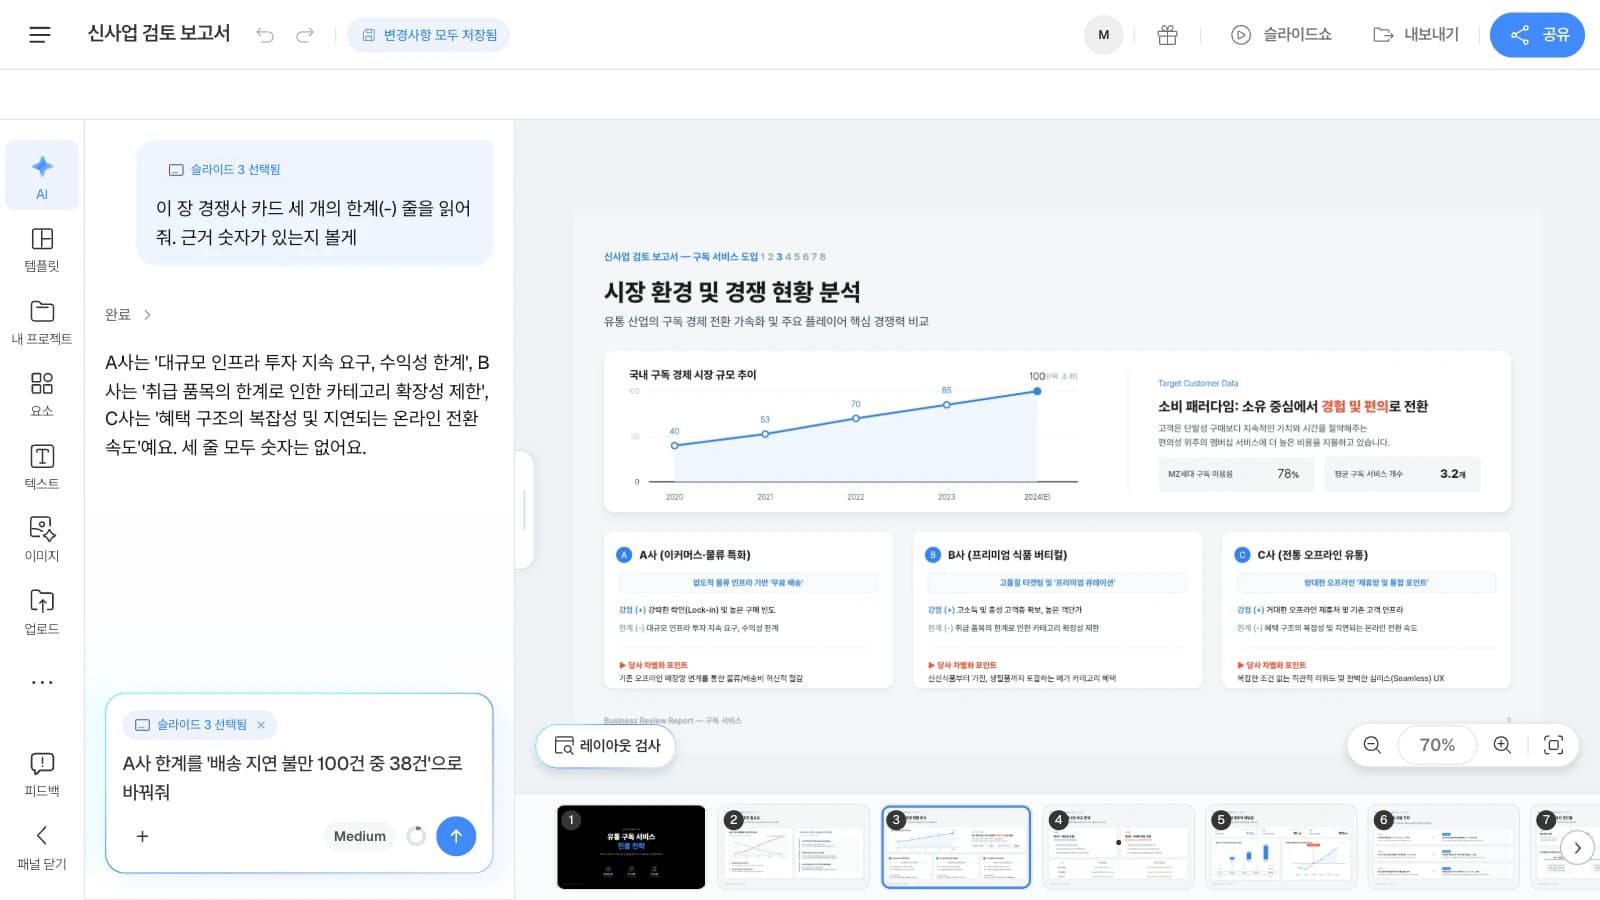Viewport: 1600px width, 900px height.
Task: Select slide 5 thumbnail
Action: click(1279, 847)
